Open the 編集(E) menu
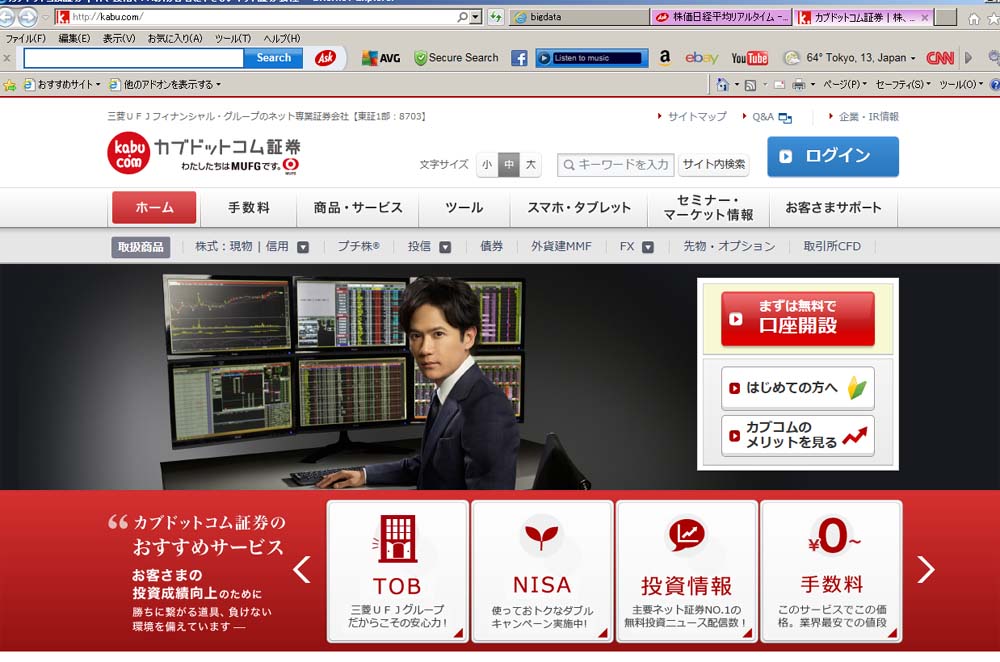Viewport: 1000px width, 662px height. [x=74, y=39]
